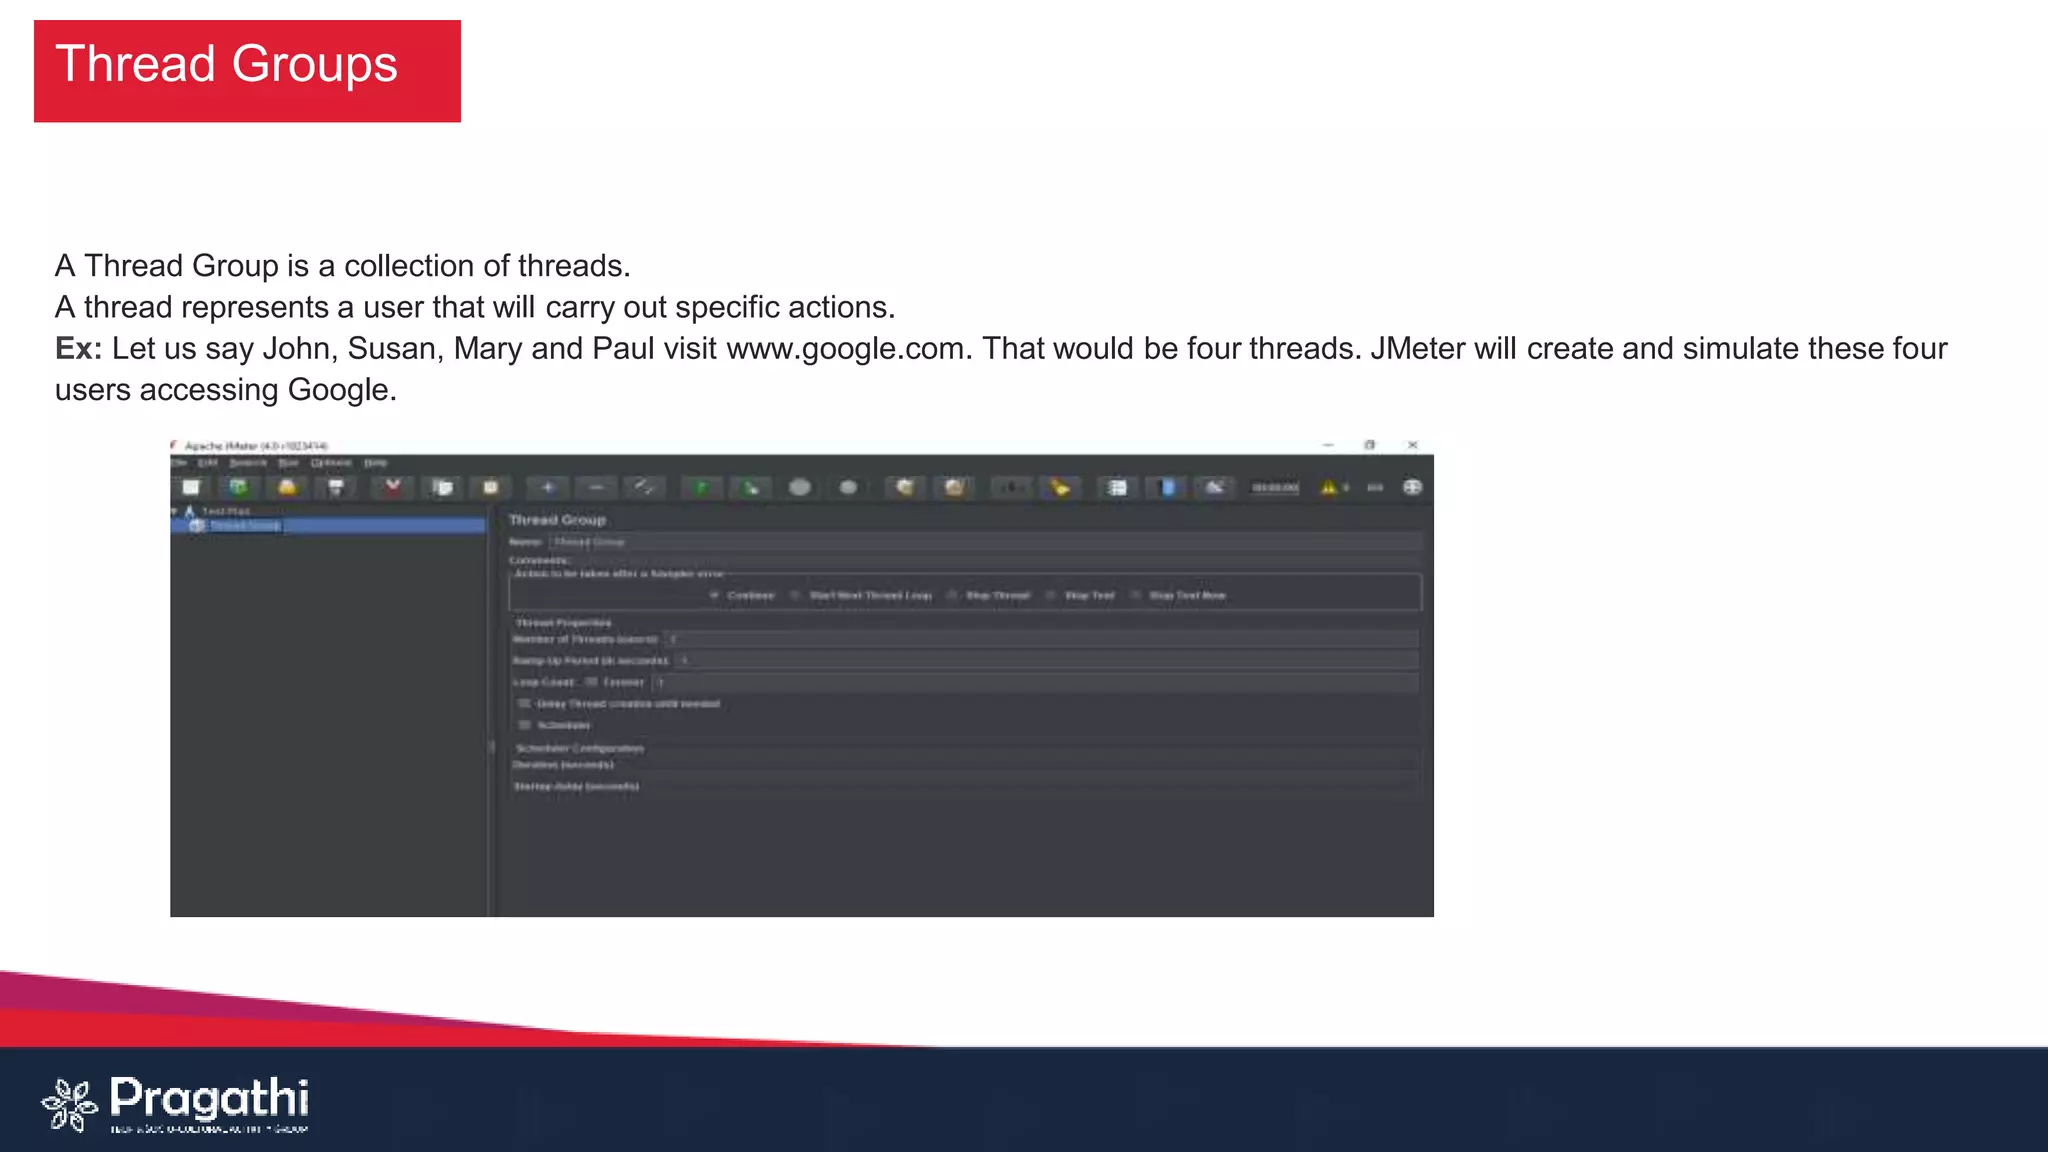Click the Clear results toolbar icon
Image resolution: width=2048 pixels, height=1152 pixels.
click(x=905, y=487)
